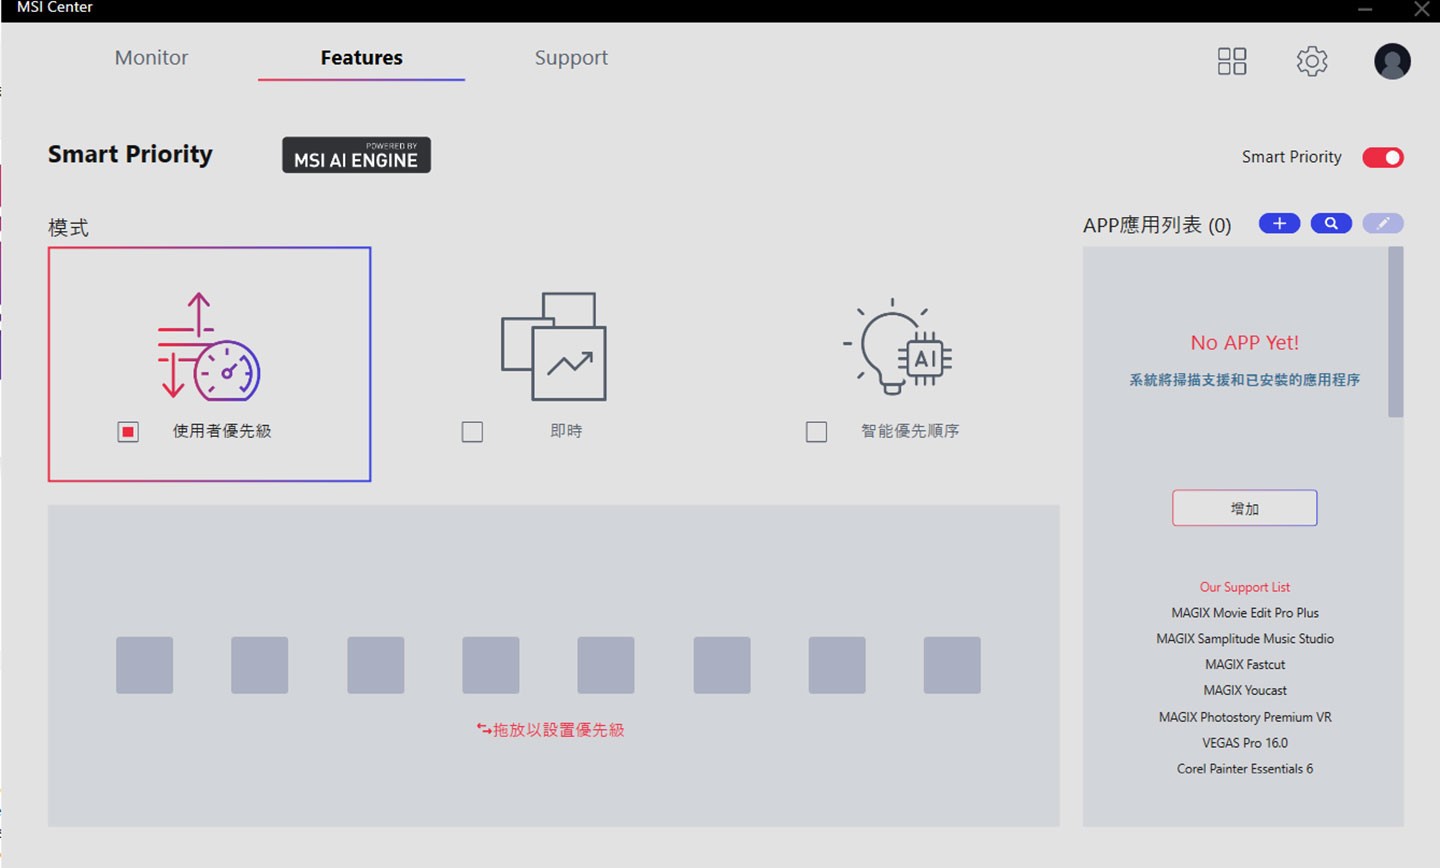Click the APP應用列表 (0) heading
This screenshot has width=1440, height=868.
tap(1157, 225)
